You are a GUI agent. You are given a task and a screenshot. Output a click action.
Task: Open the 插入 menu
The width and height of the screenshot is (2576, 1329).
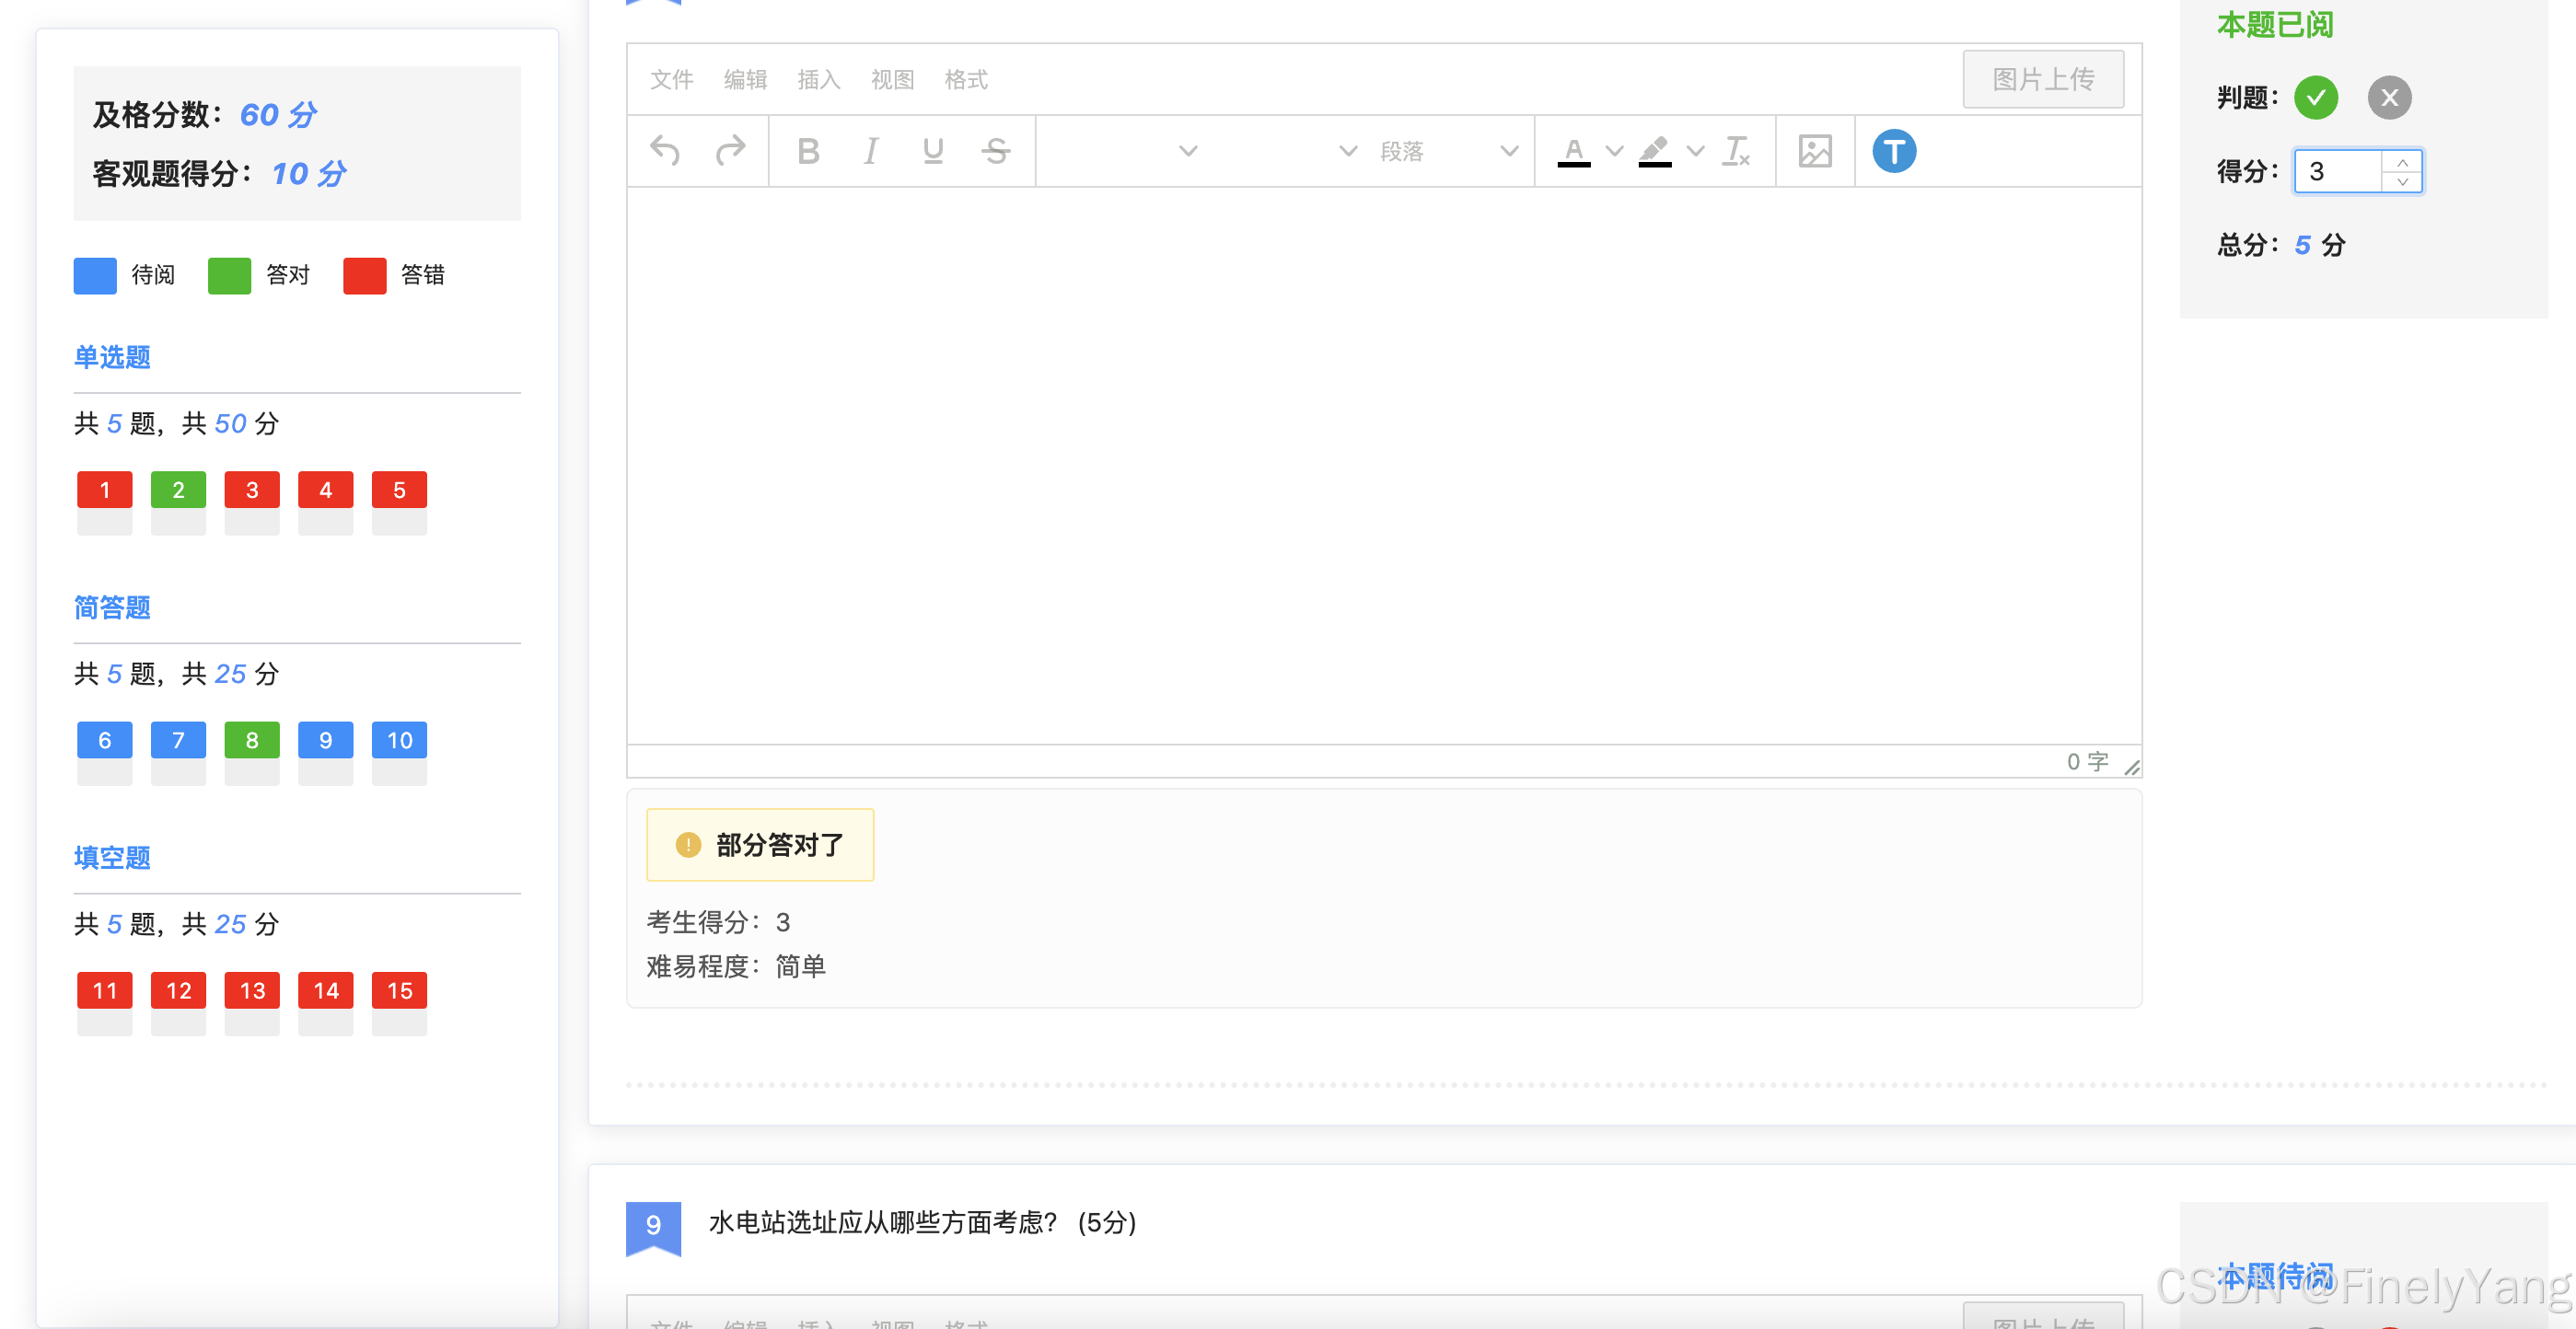click(x=818, y=79)
